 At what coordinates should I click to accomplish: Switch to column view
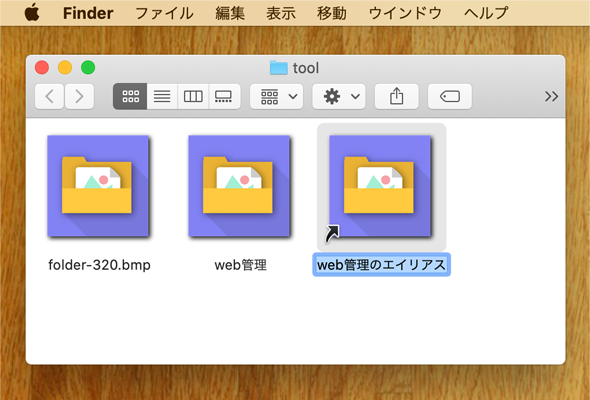tap(193, 96)
